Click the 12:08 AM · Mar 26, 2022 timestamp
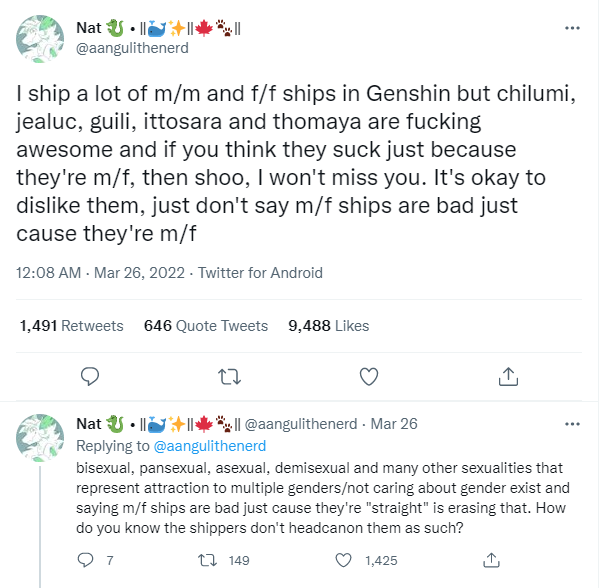Image resolution: width=600 pixels, height=588 pixels. pos(101,272)
